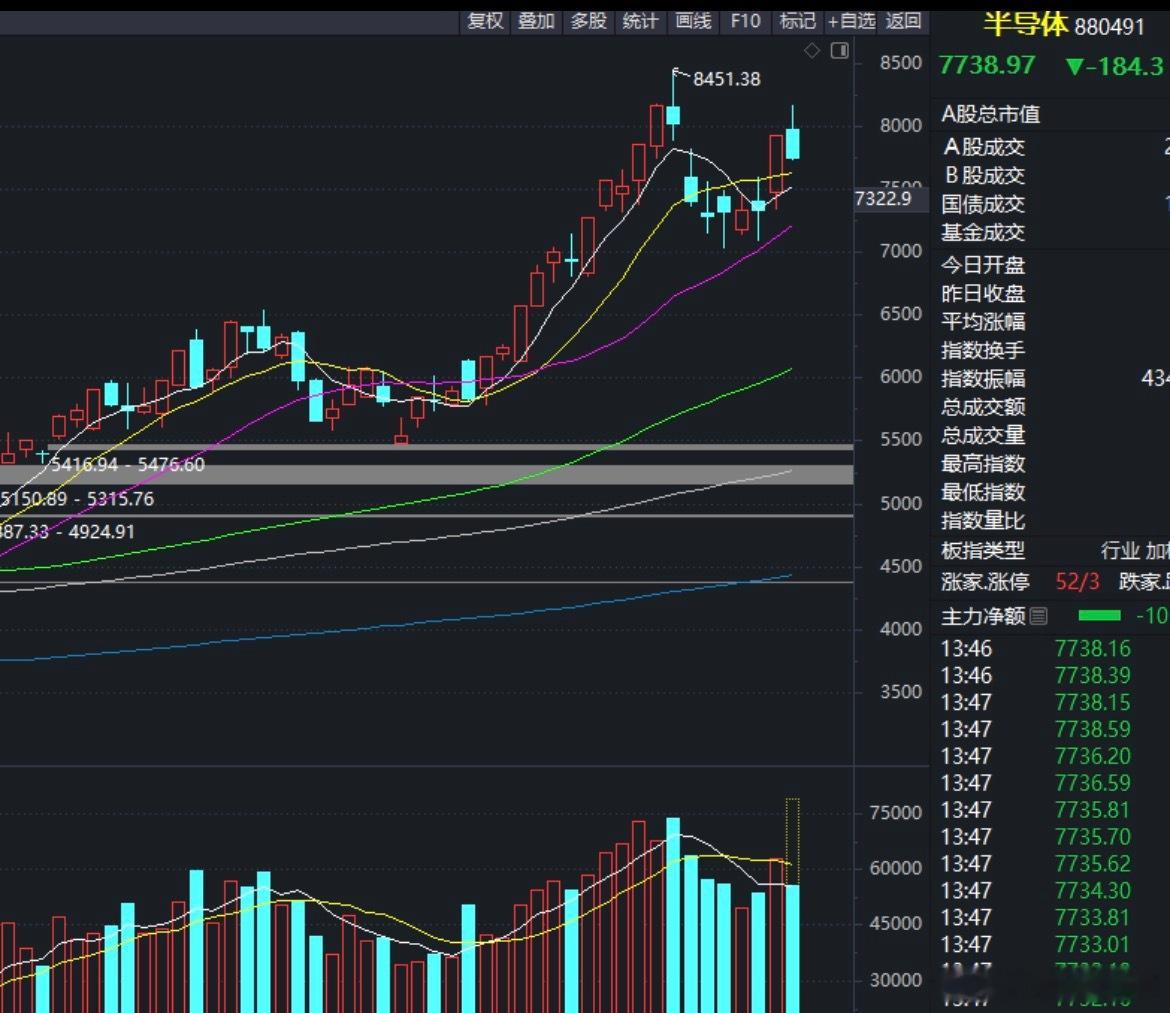Screen dimensions: 1170x1013
Task: Click the 75000 volume axis label
Action: click(x=895, y=812)
